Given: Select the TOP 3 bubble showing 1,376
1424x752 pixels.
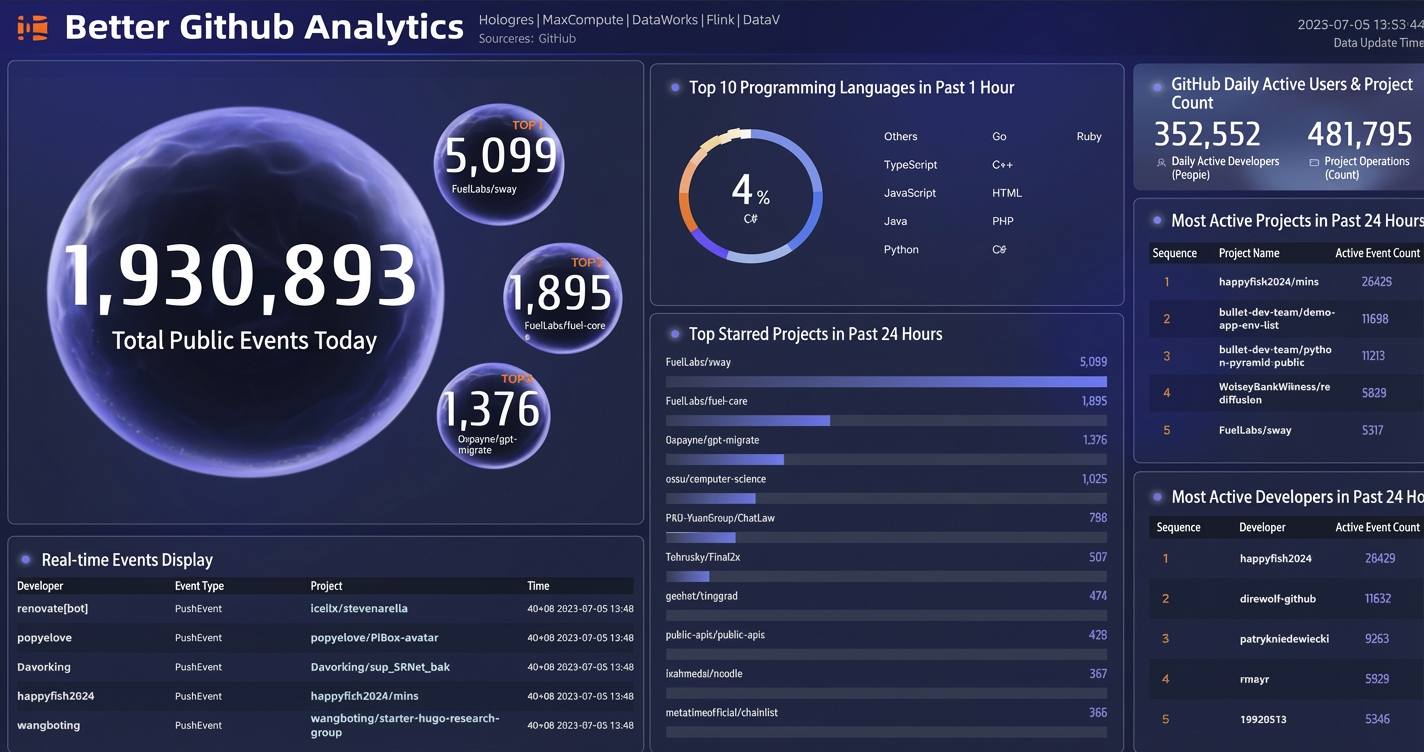Looking at the screenshot, I should tap(493, 416).
